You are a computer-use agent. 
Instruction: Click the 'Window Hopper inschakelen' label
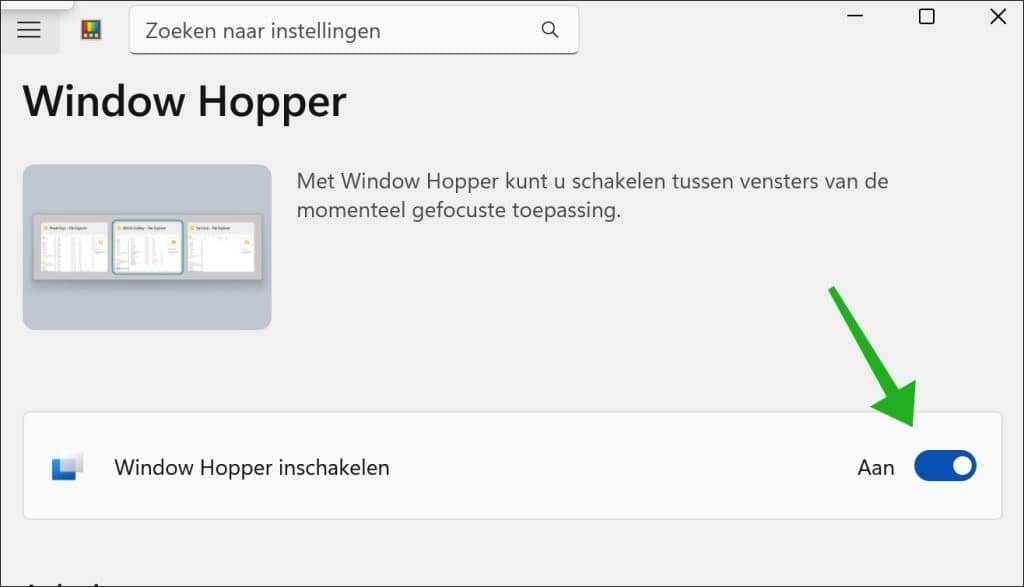251,468
